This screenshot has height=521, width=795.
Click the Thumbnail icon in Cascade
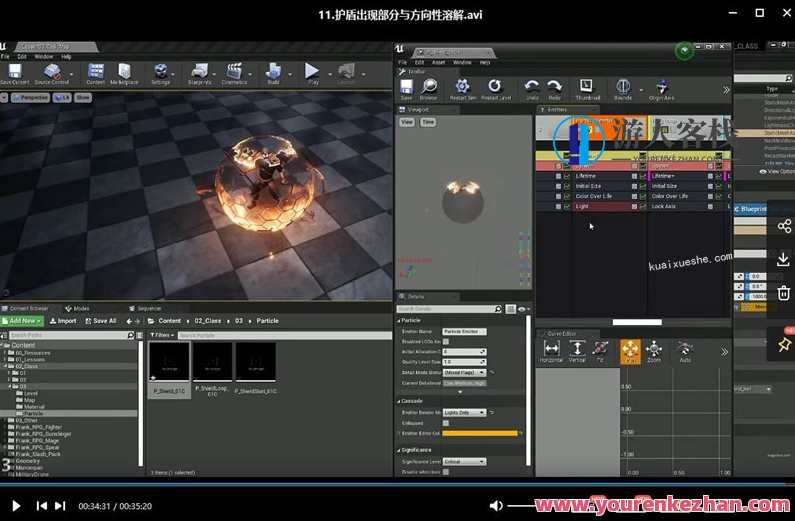587,87
